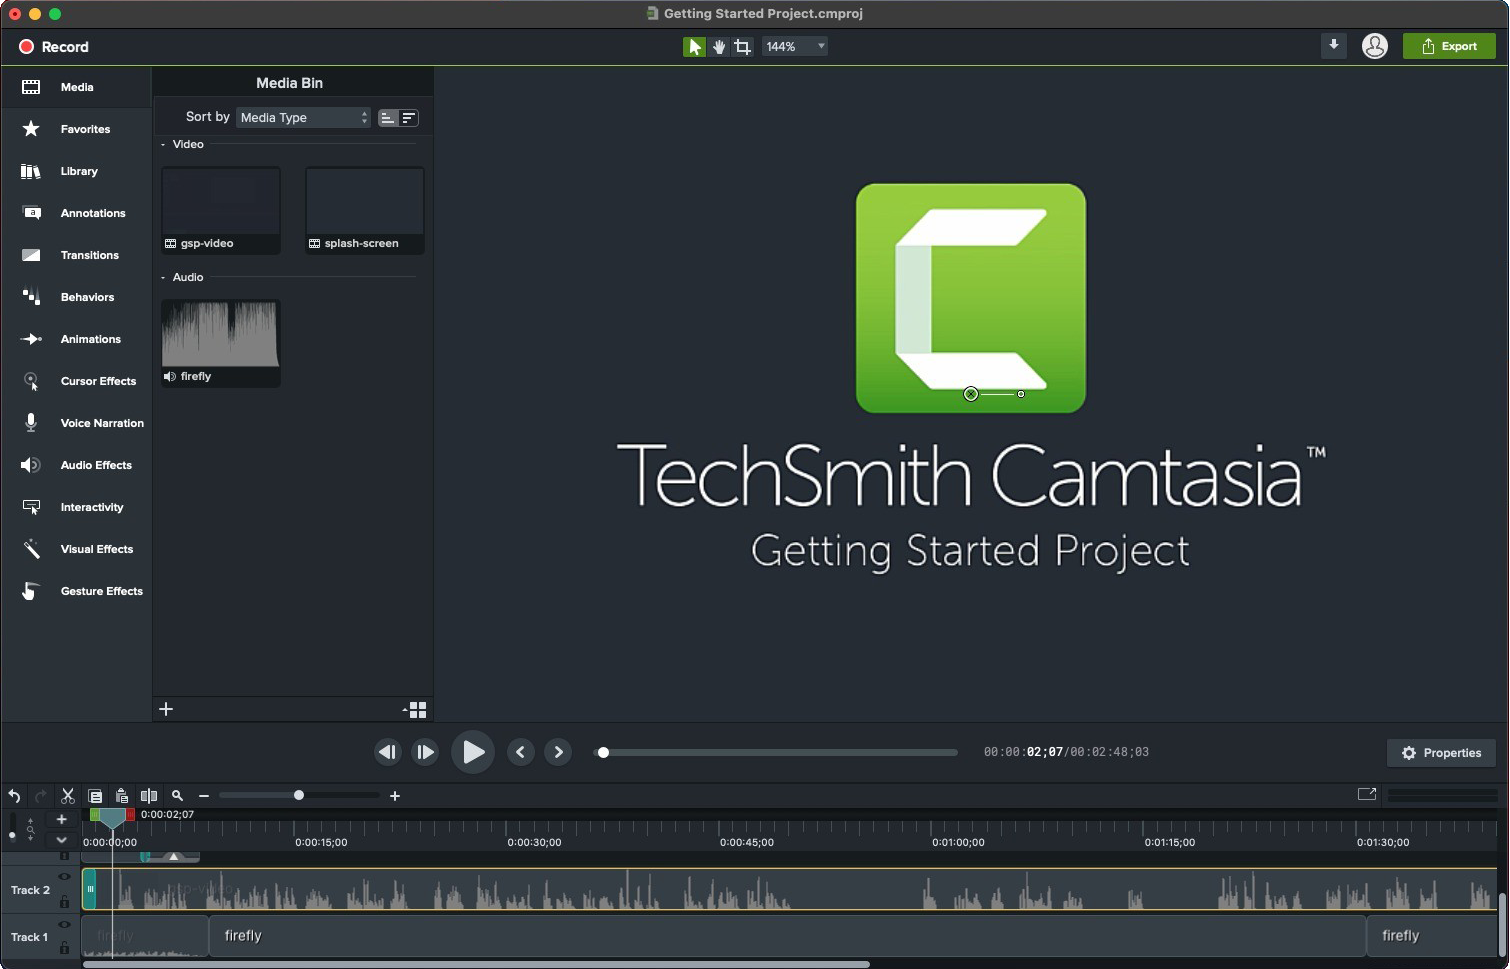The image size is (1510, 969).
Task: Open the Transitions panel
Action: point(89,255)
